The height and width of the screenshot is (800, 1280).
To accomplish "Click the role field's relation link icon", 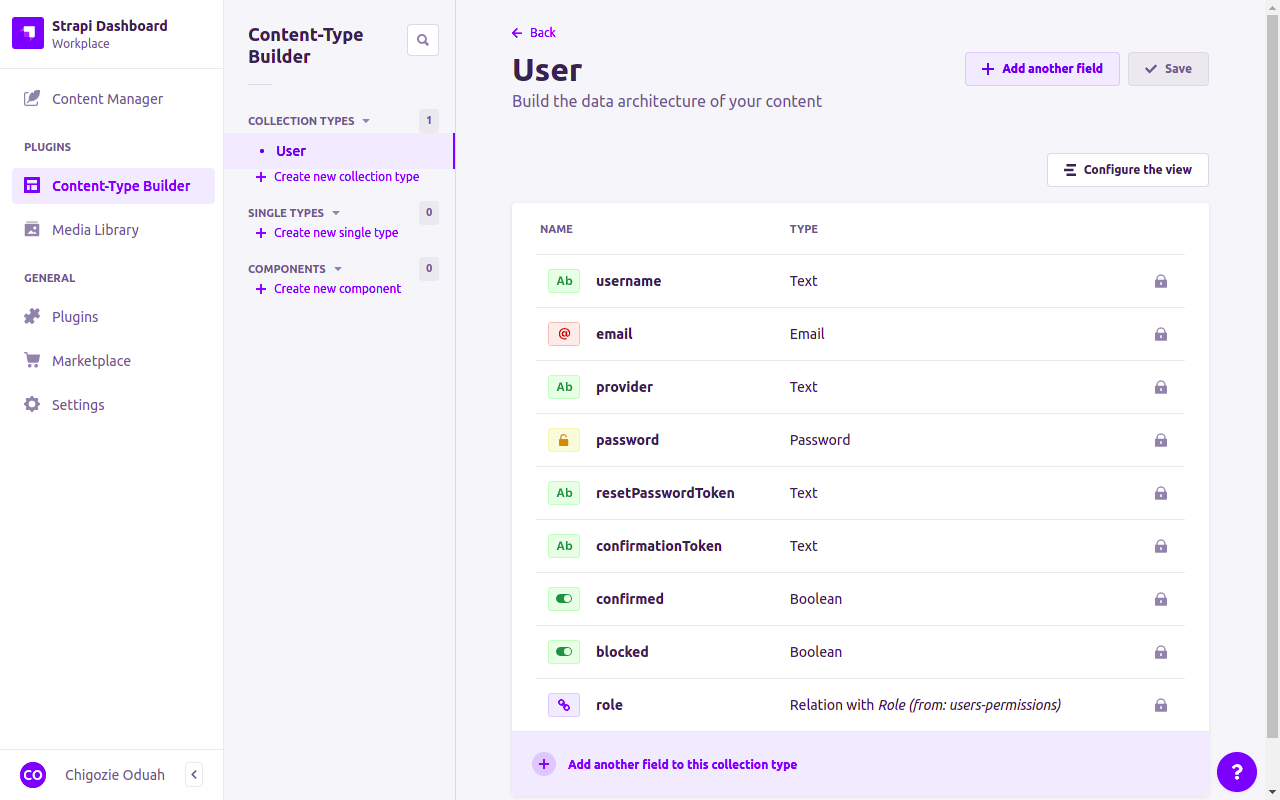I will pyautogui.click(x=564, y=705).
